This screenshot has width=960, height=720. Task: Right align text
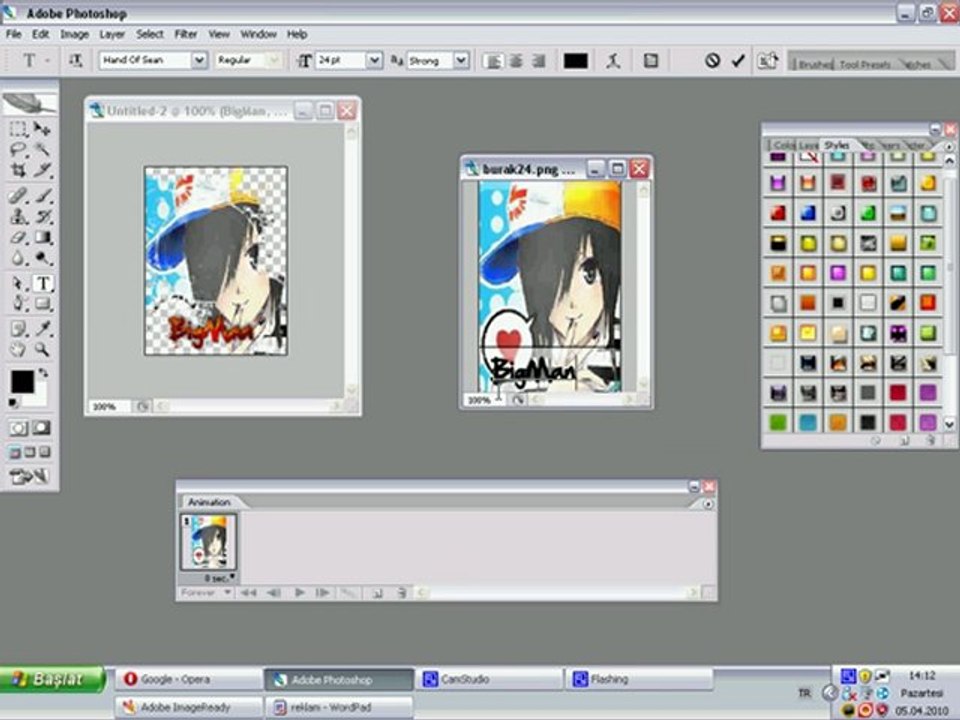click(x=539, y=61)
